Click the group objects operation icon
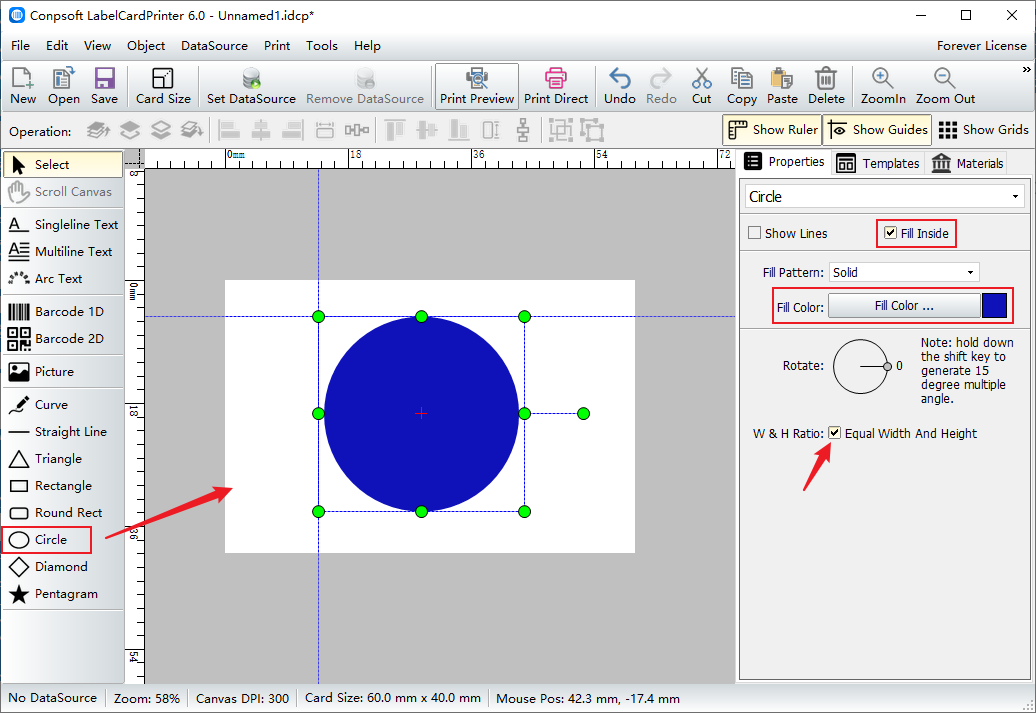 click(x=560, y=130)
